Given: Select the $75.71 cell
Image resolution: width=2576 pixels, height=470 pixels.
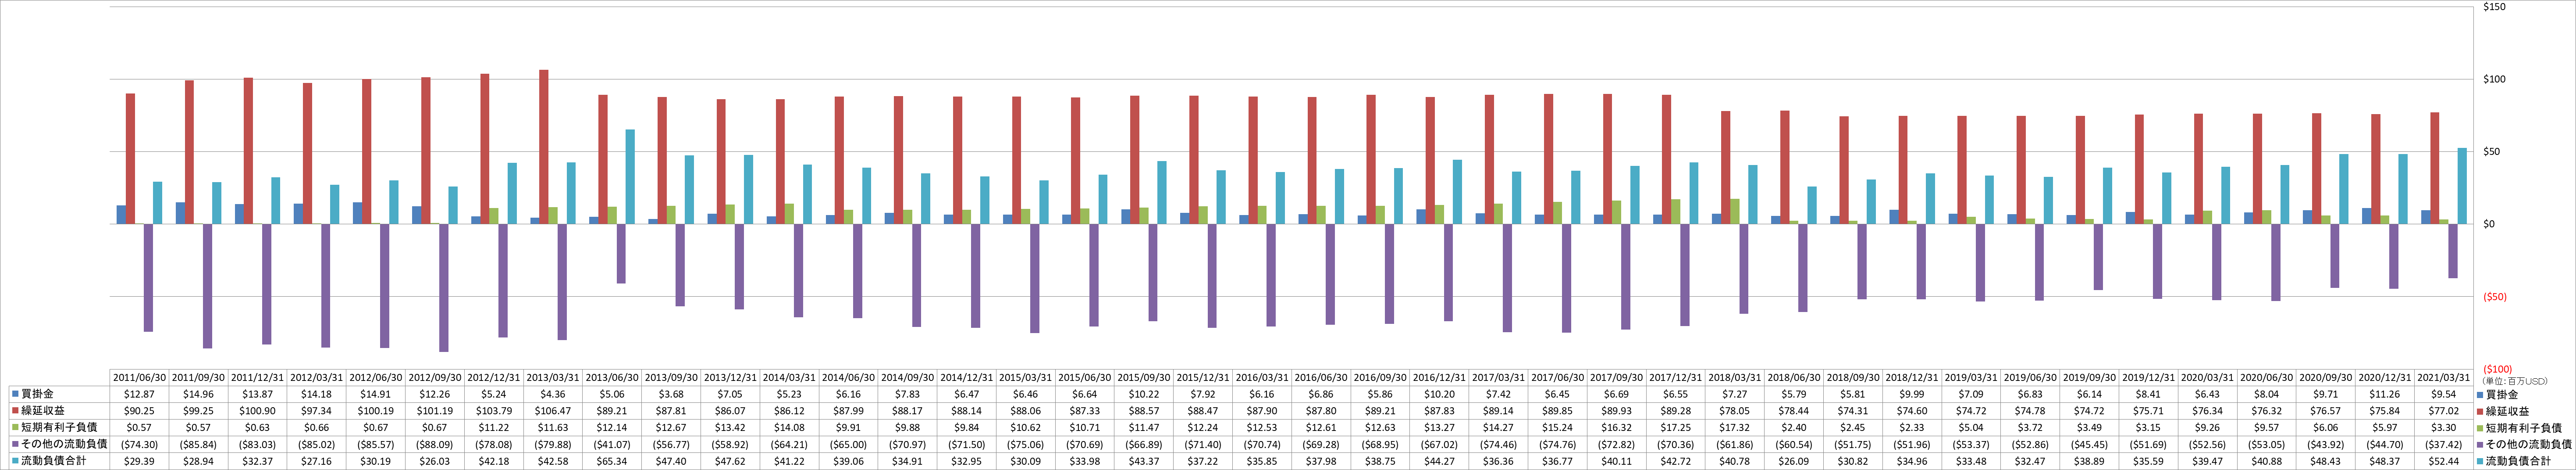Looking at the screenshot, I should click(x=2149, y=411).
